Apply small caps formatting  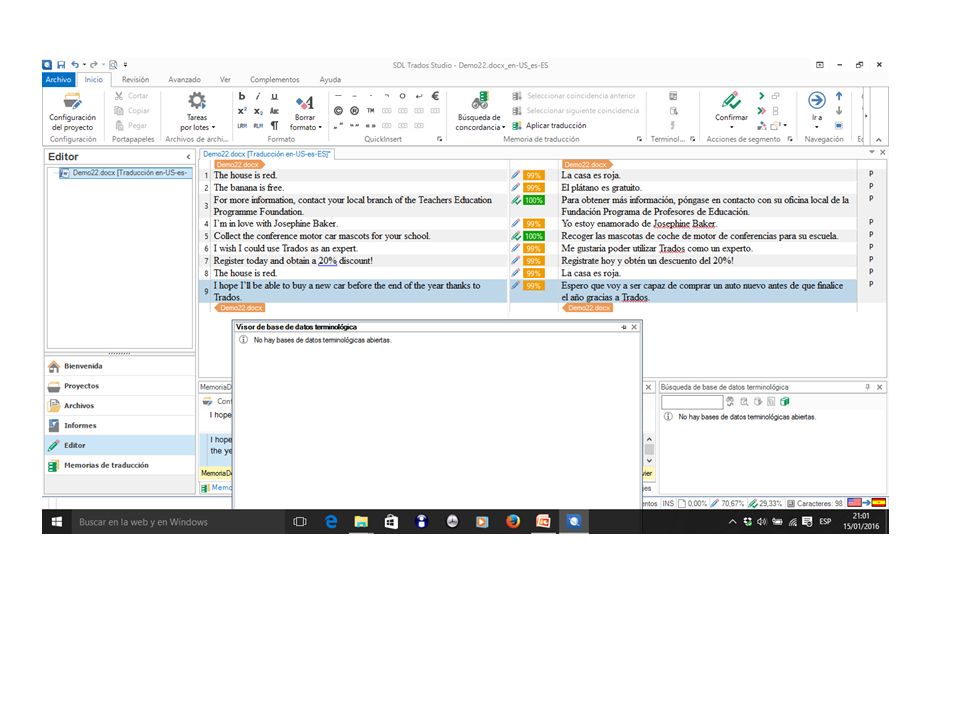274,111
